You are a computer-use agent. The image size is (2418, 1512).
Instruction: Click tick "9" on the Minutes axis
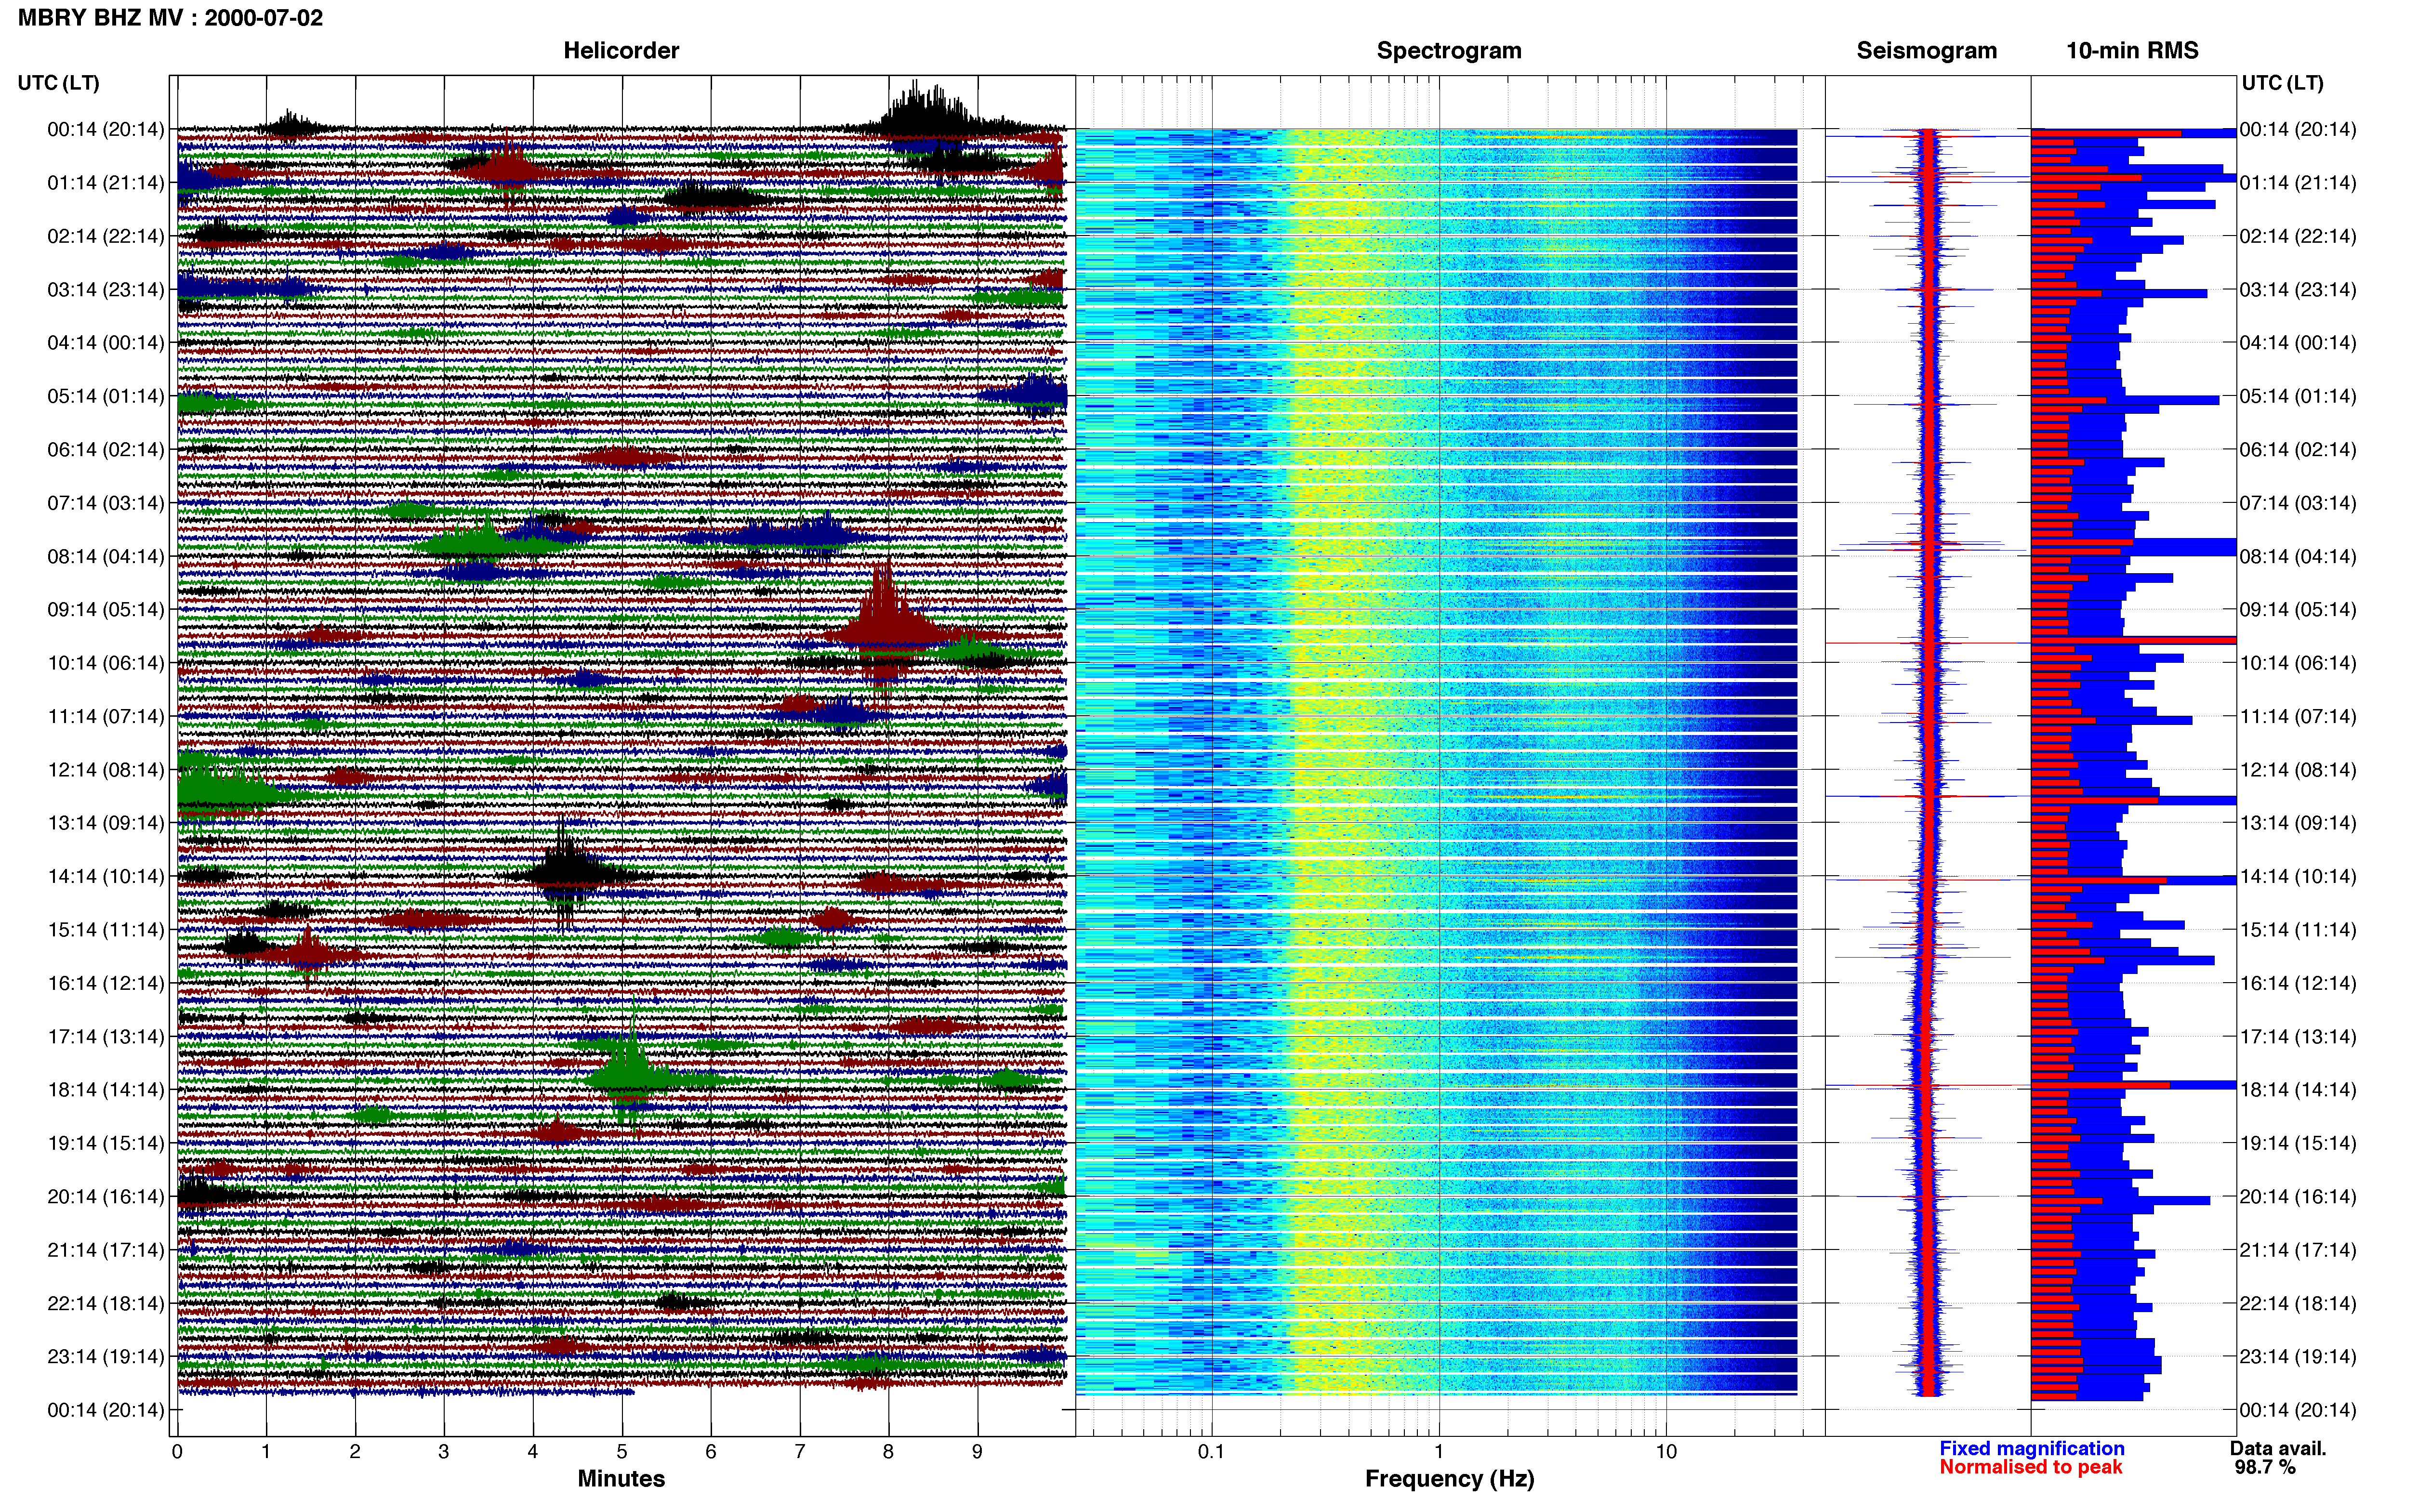coord(977,1452)
